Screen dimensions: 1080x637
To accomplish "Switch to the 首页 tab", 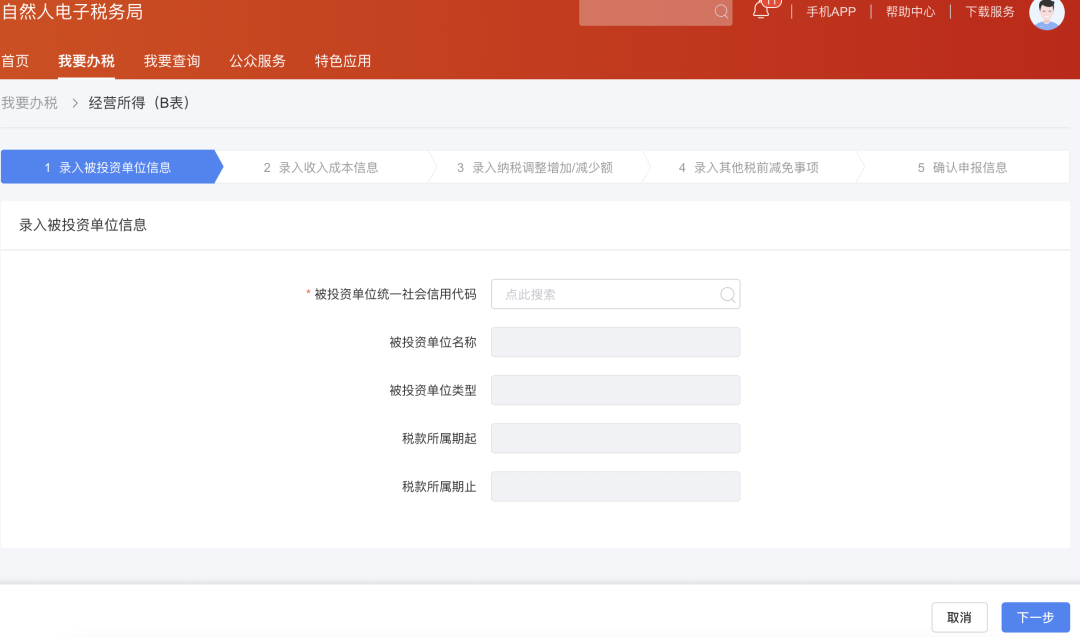I will [x=15, y=60].
